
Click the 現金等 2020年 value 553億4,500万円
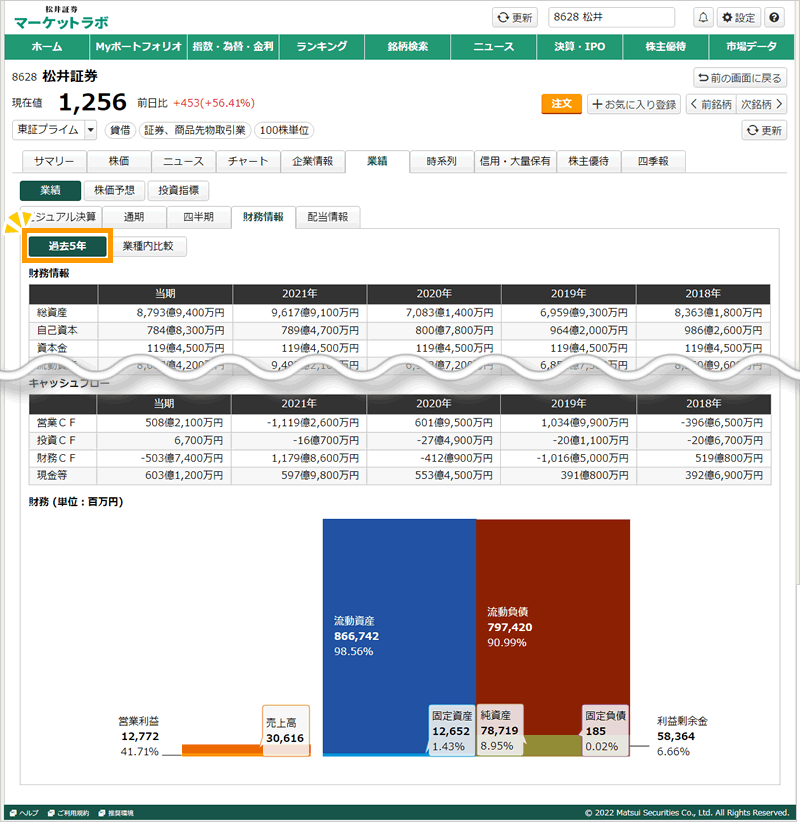click(454, 475)
